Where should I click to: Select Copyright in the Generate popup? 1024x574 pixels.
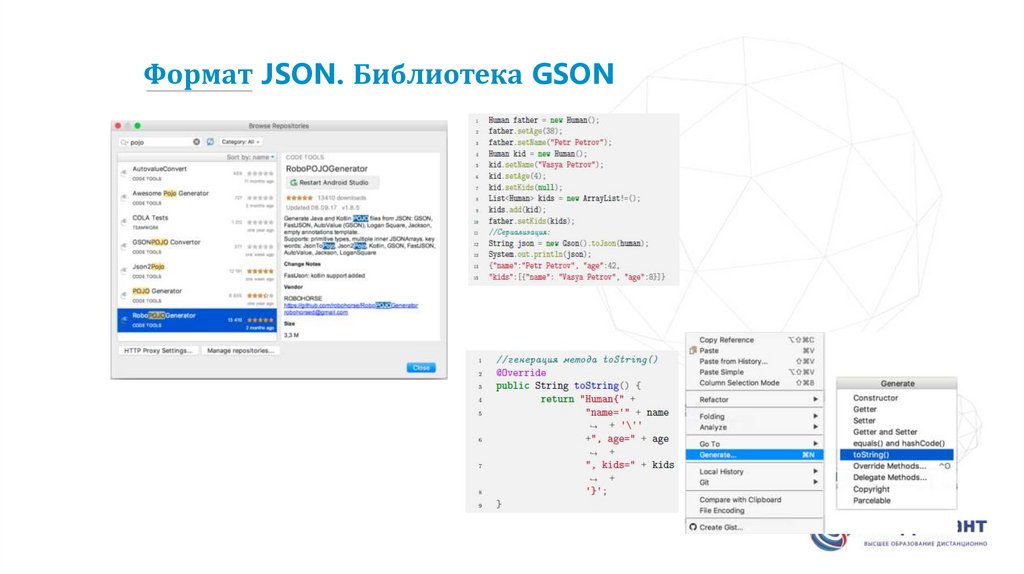[x=896, y=489]
